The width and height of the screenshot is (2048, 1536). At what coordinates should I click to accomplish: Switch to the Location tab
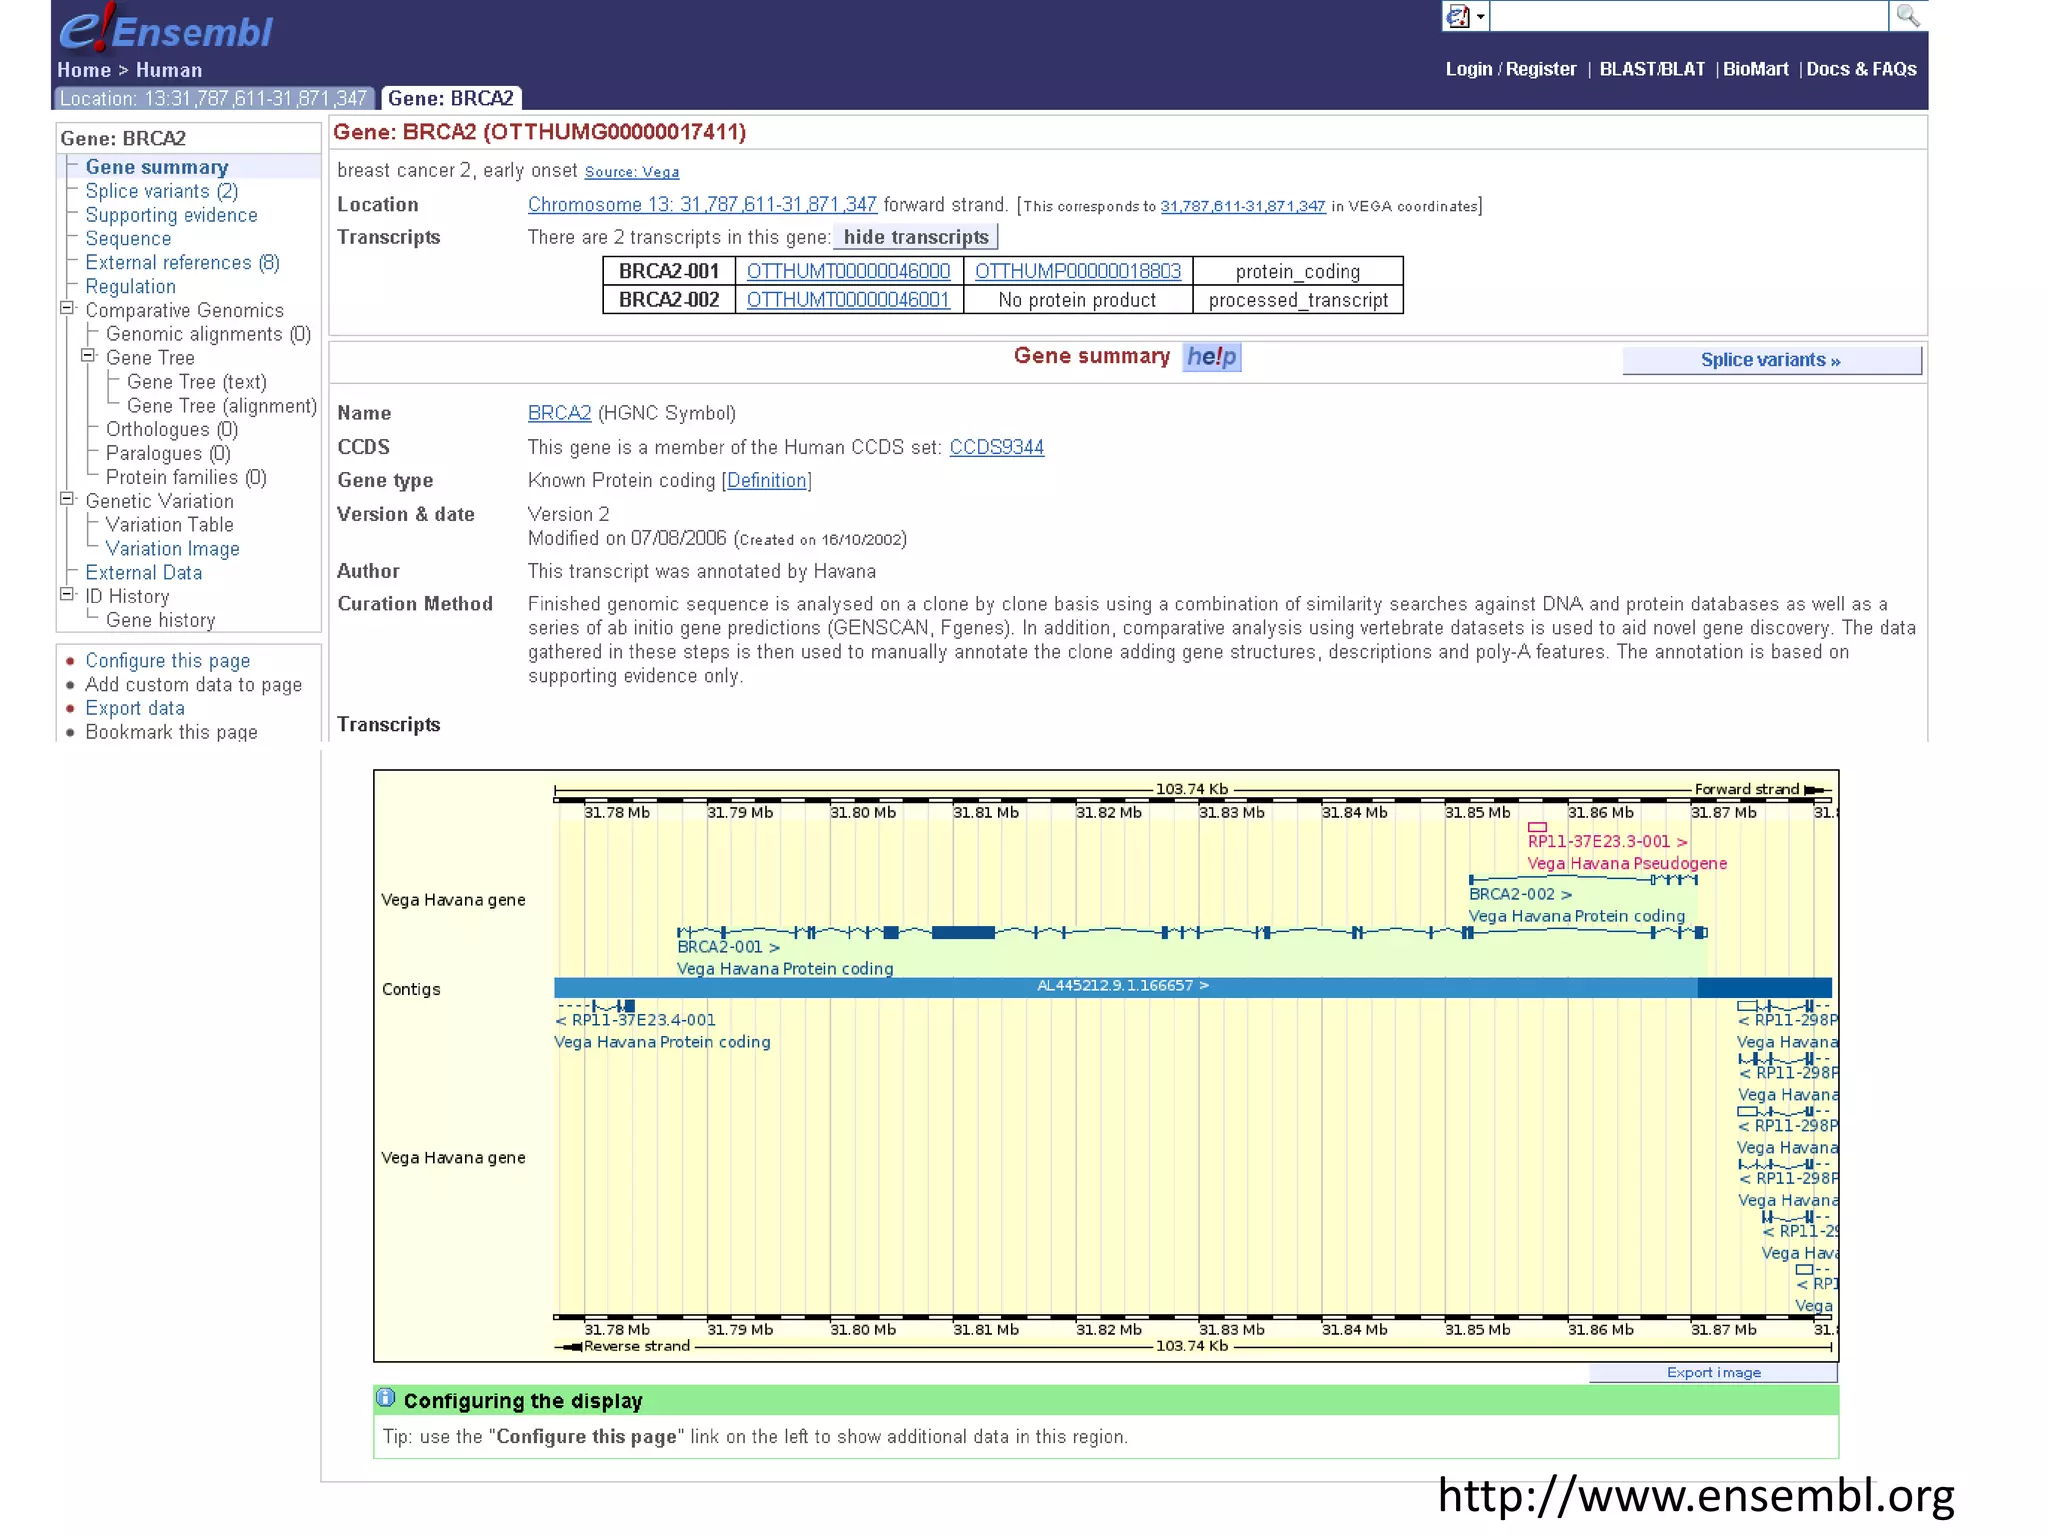(x=214, y=98)
